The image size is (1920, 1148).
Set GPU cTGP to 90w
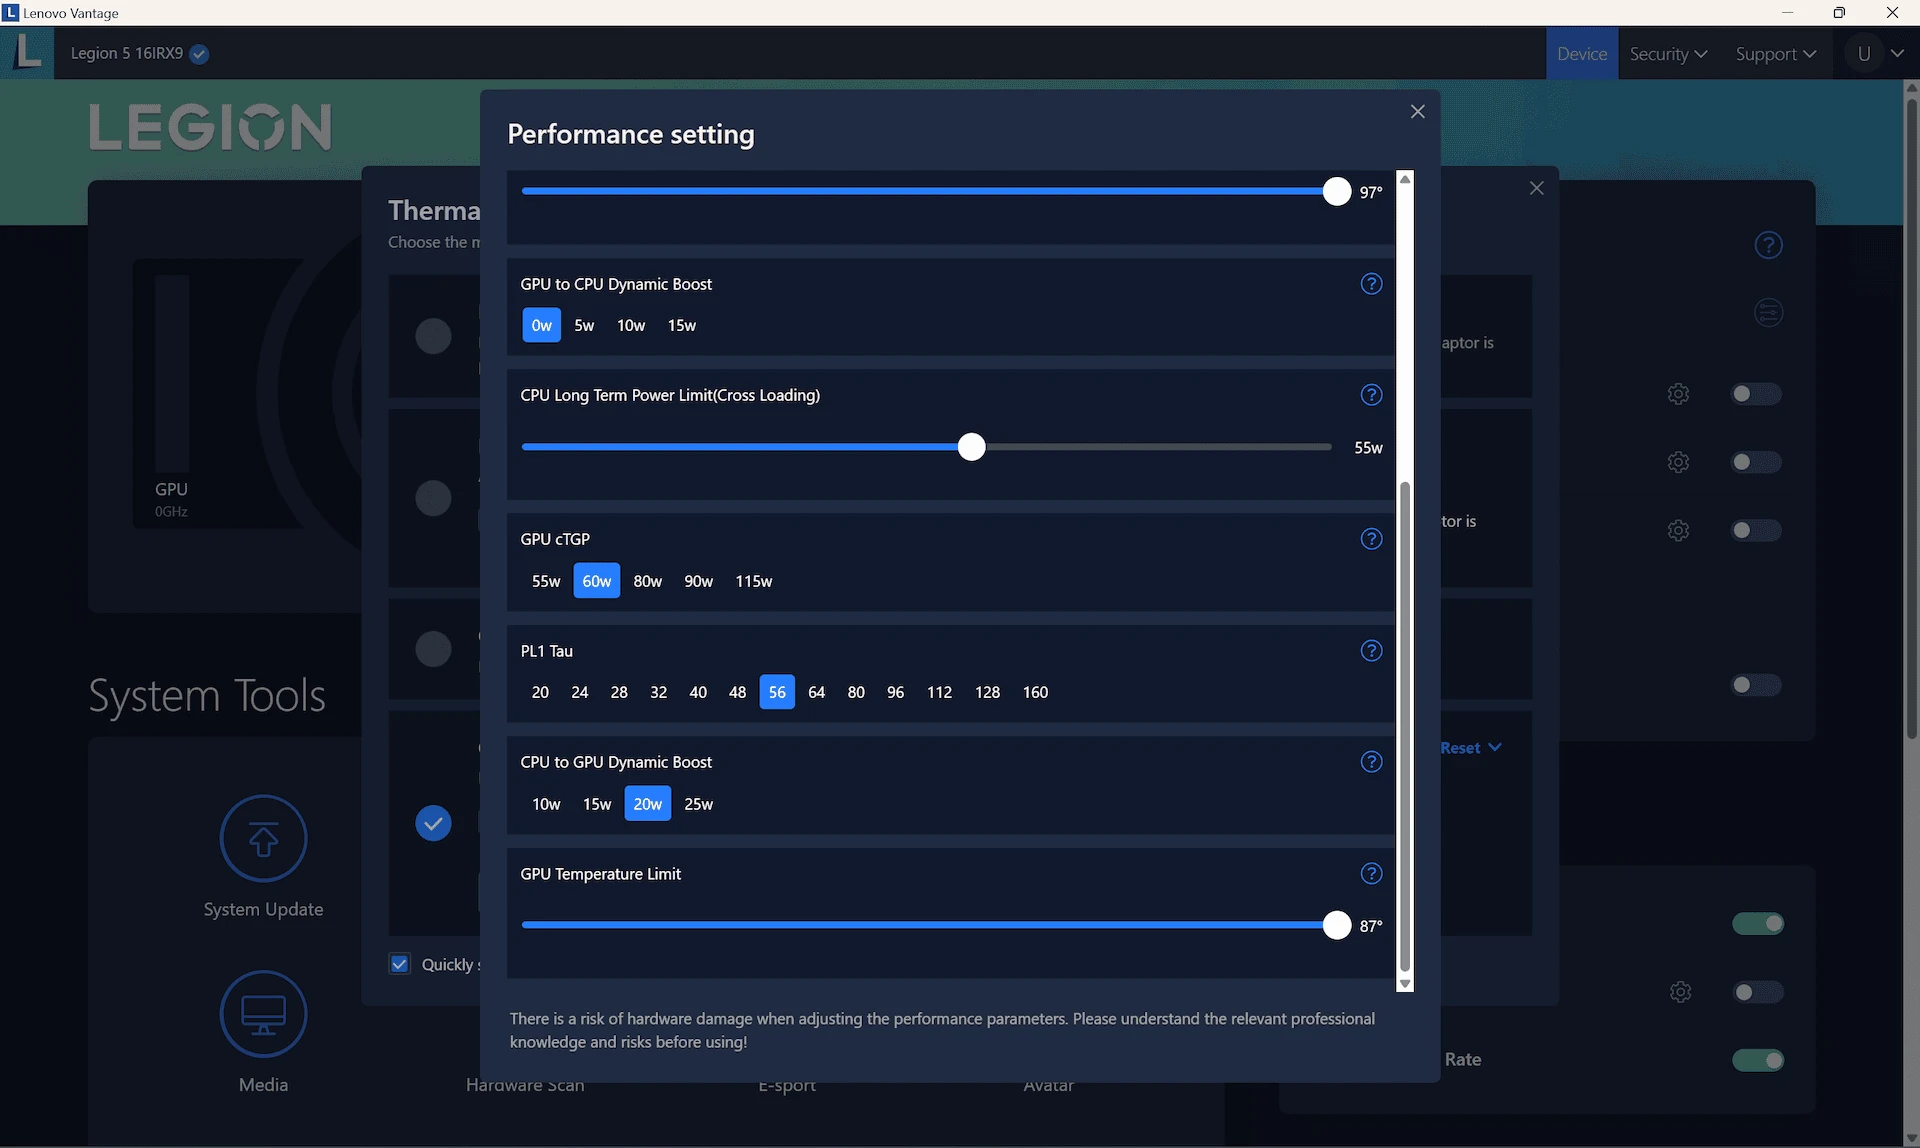(698, 581)
